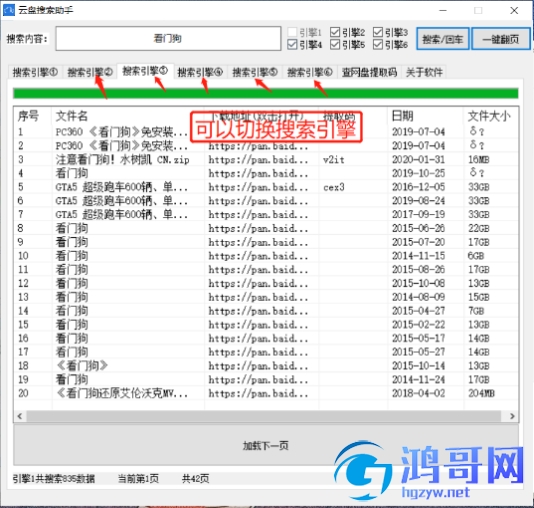Click the 文件大小 column header

[x=490, y=116]
